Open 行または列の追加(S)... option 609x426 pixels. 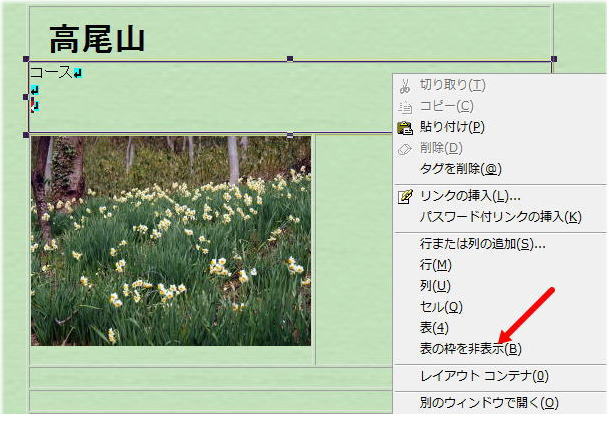point(482,244)
